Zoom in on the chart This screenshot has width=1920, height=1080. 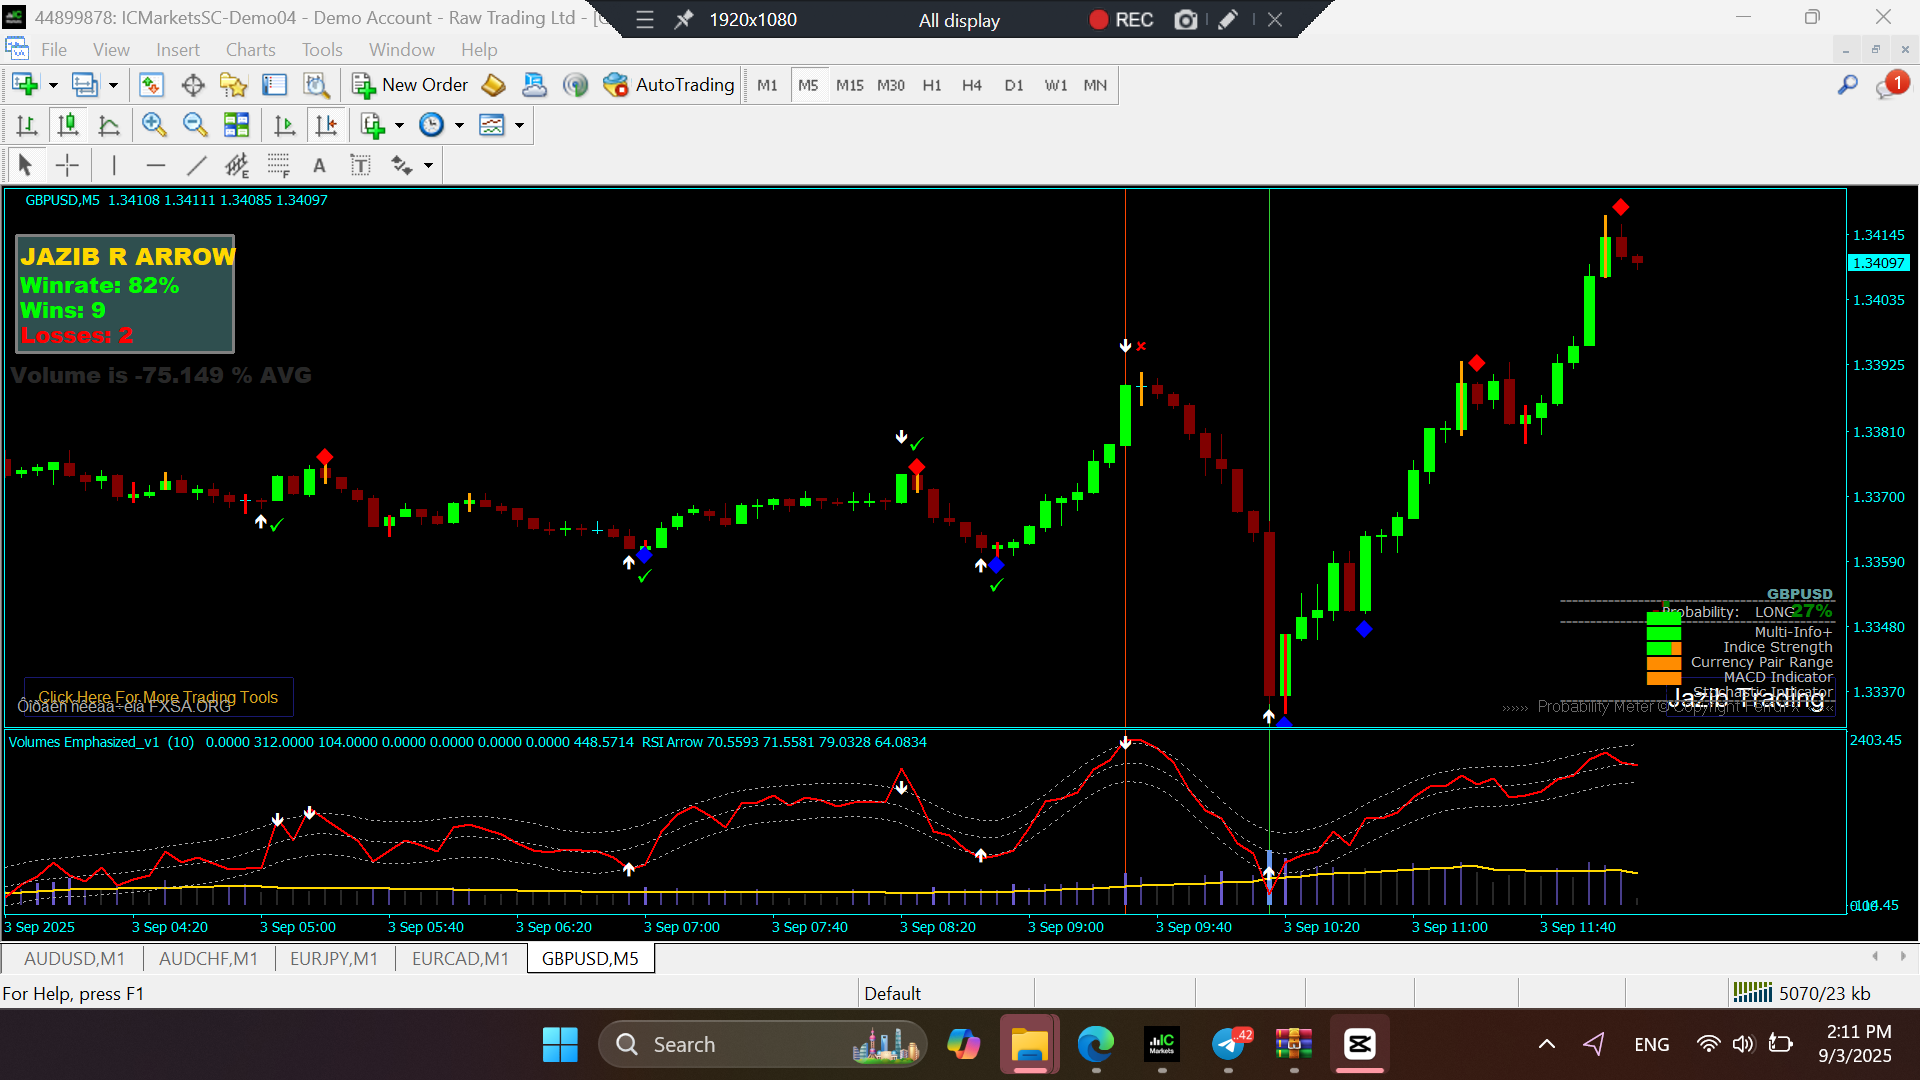[154, 124]
